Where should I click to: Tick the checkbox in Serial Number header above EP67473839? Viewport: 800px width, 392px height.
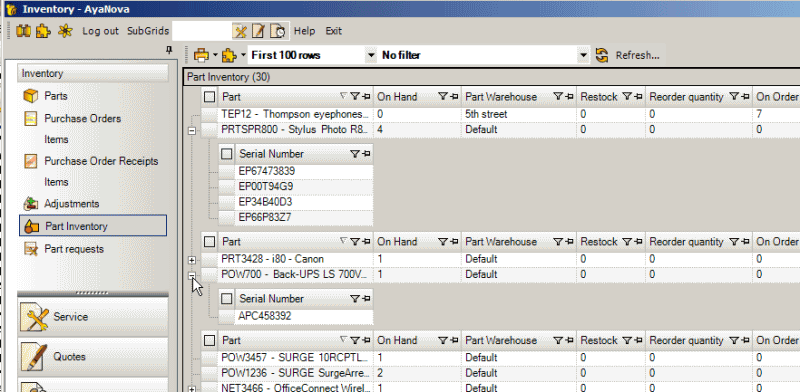(x=227, y=154)
